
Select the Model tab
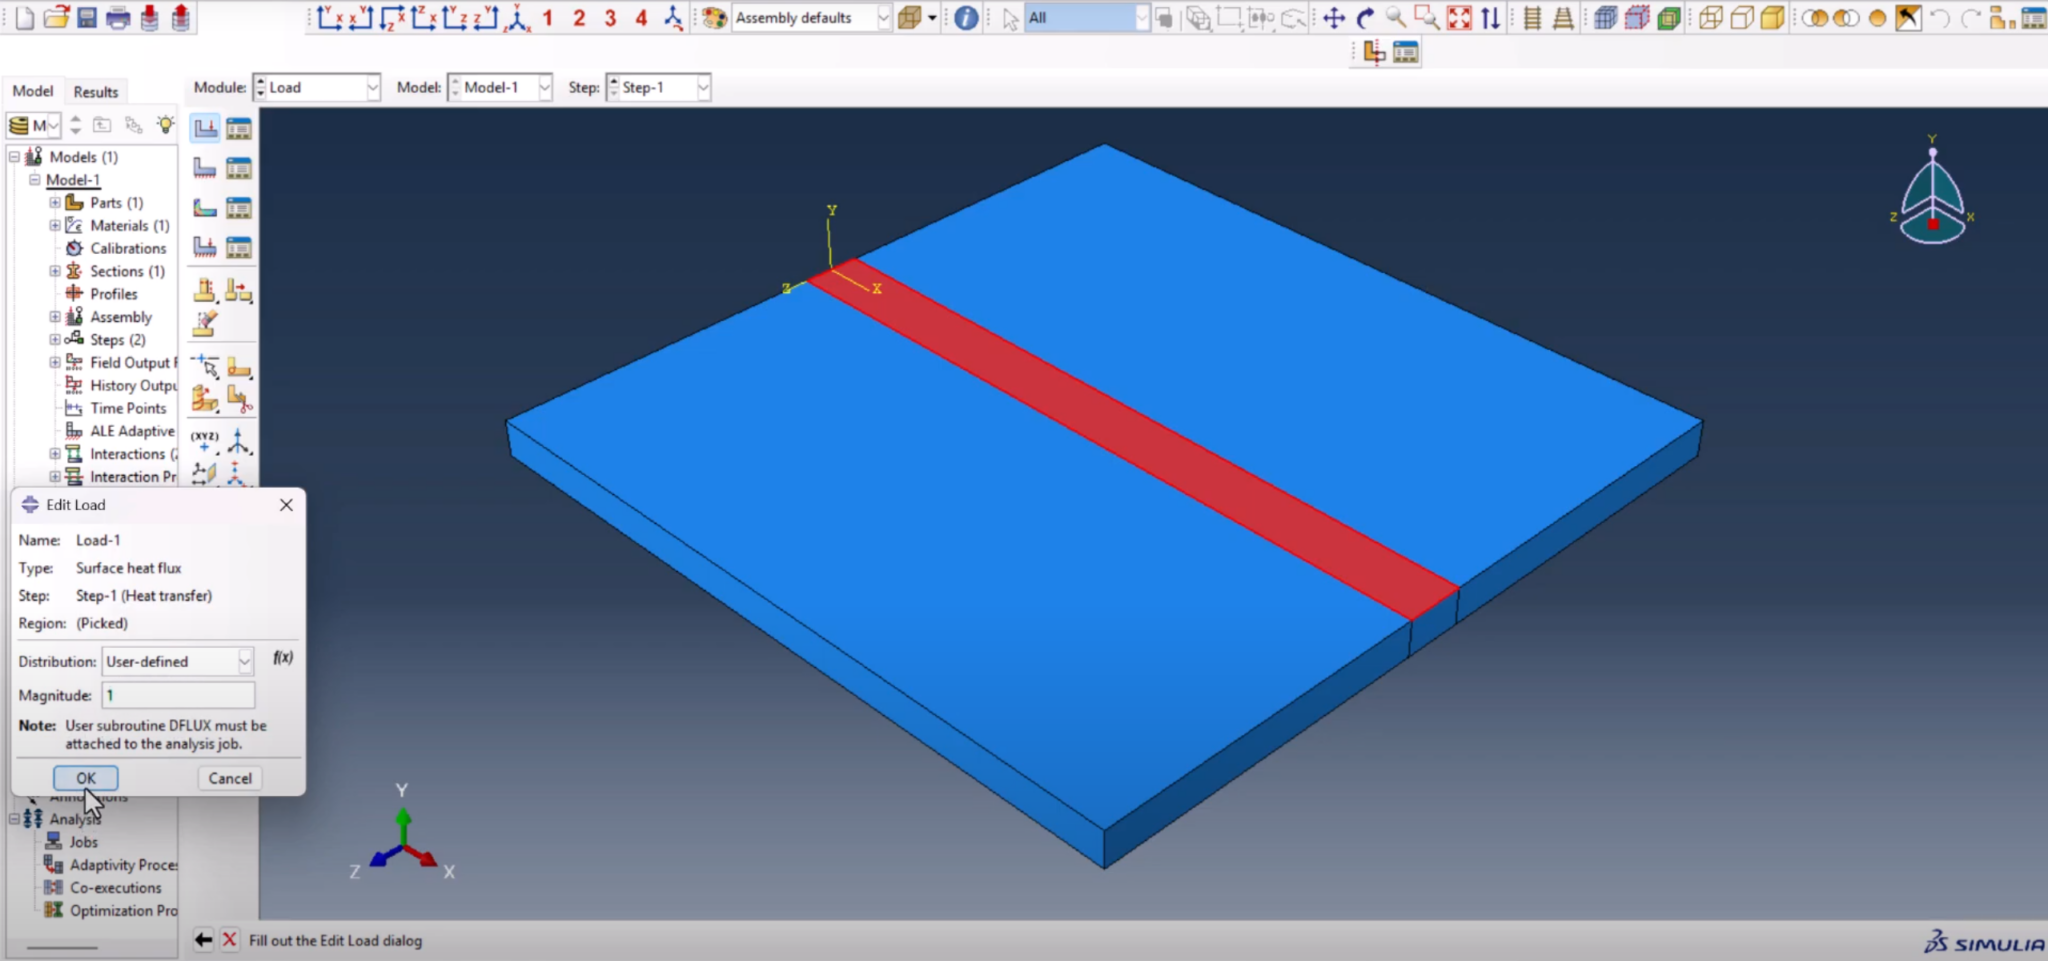(33, 91)
